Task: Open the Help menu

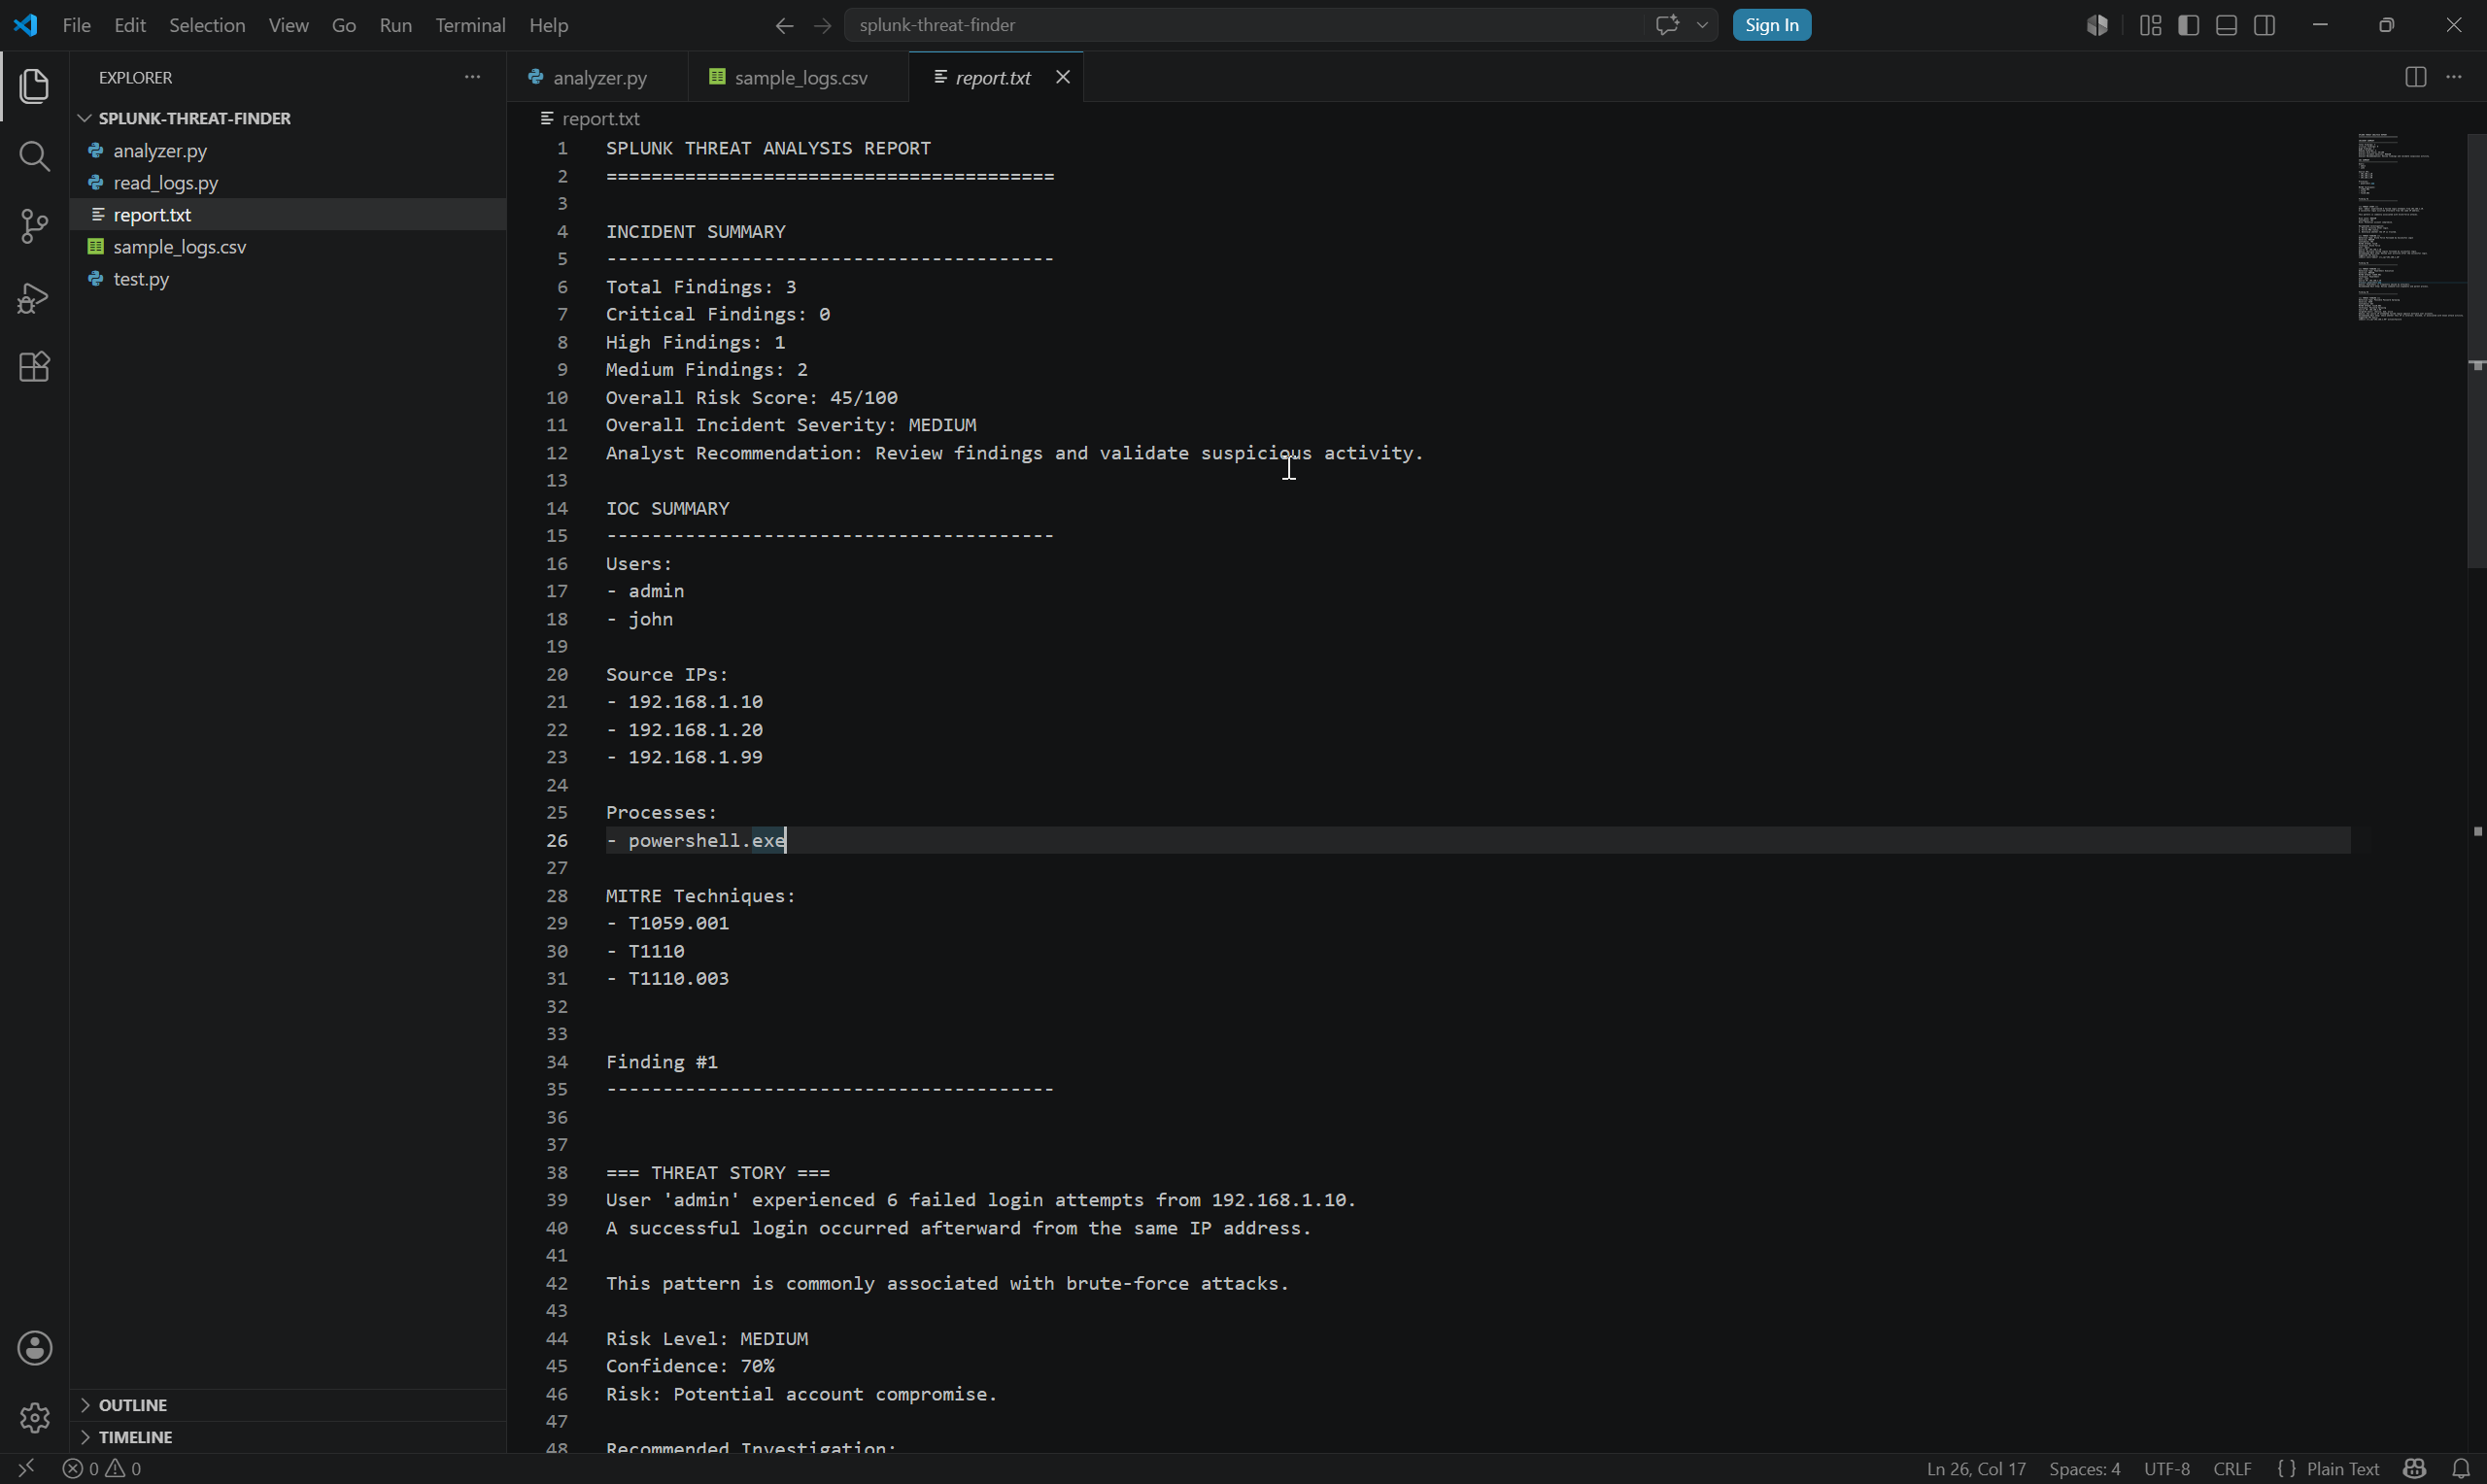Action: 548,25
